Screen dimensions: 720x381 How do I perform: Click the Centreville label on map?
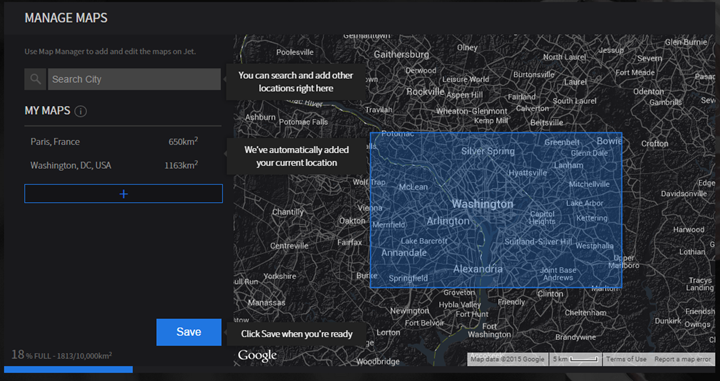(289, 246)
